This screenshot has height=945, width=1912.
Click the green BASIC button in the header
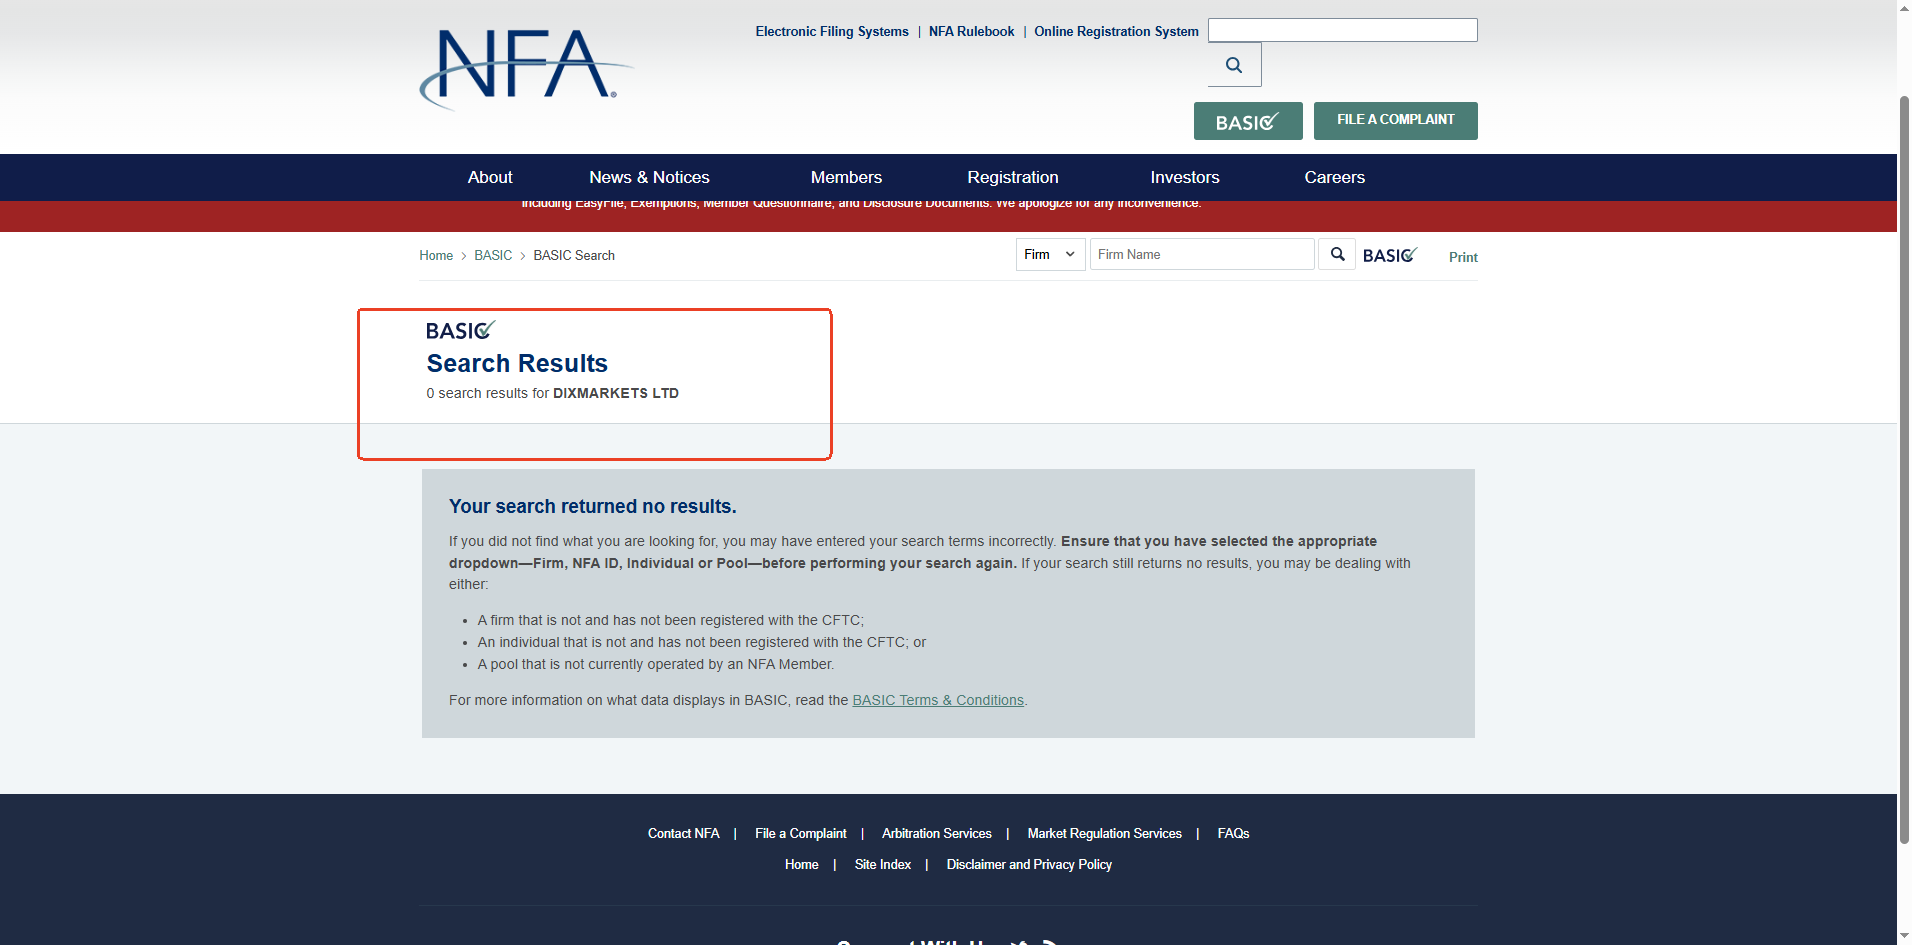pos(1248,121)
